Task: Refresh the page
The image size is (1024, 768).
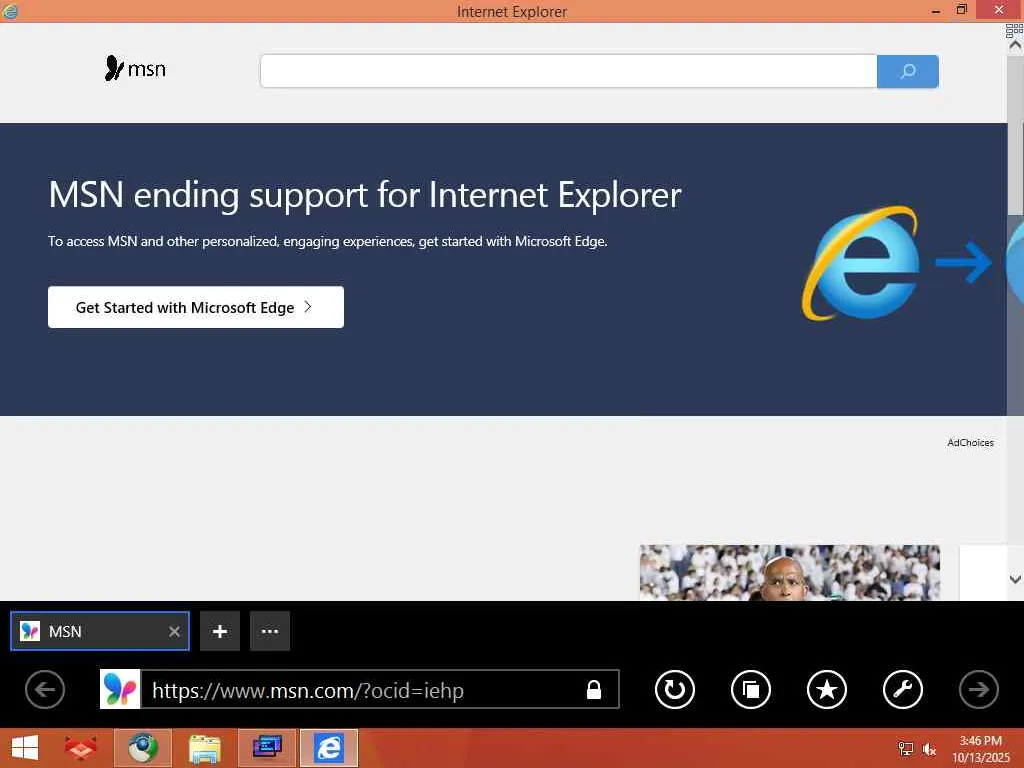Action: [x=675, y=689]
